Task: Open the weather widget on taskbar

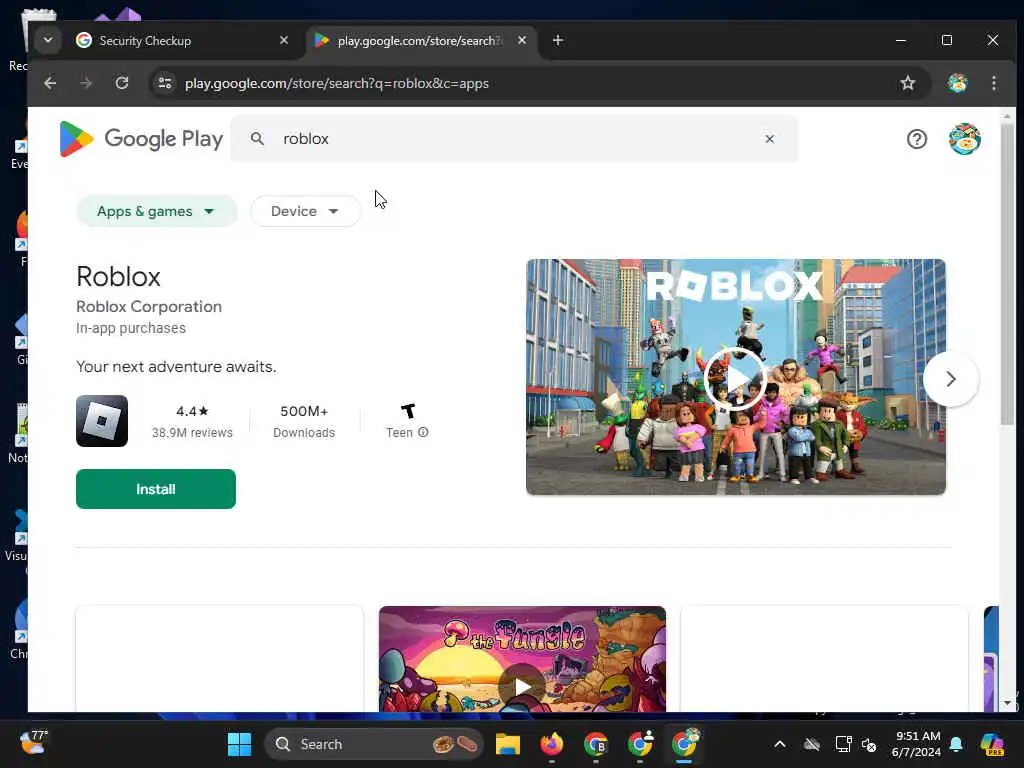Action: [33, 743]
